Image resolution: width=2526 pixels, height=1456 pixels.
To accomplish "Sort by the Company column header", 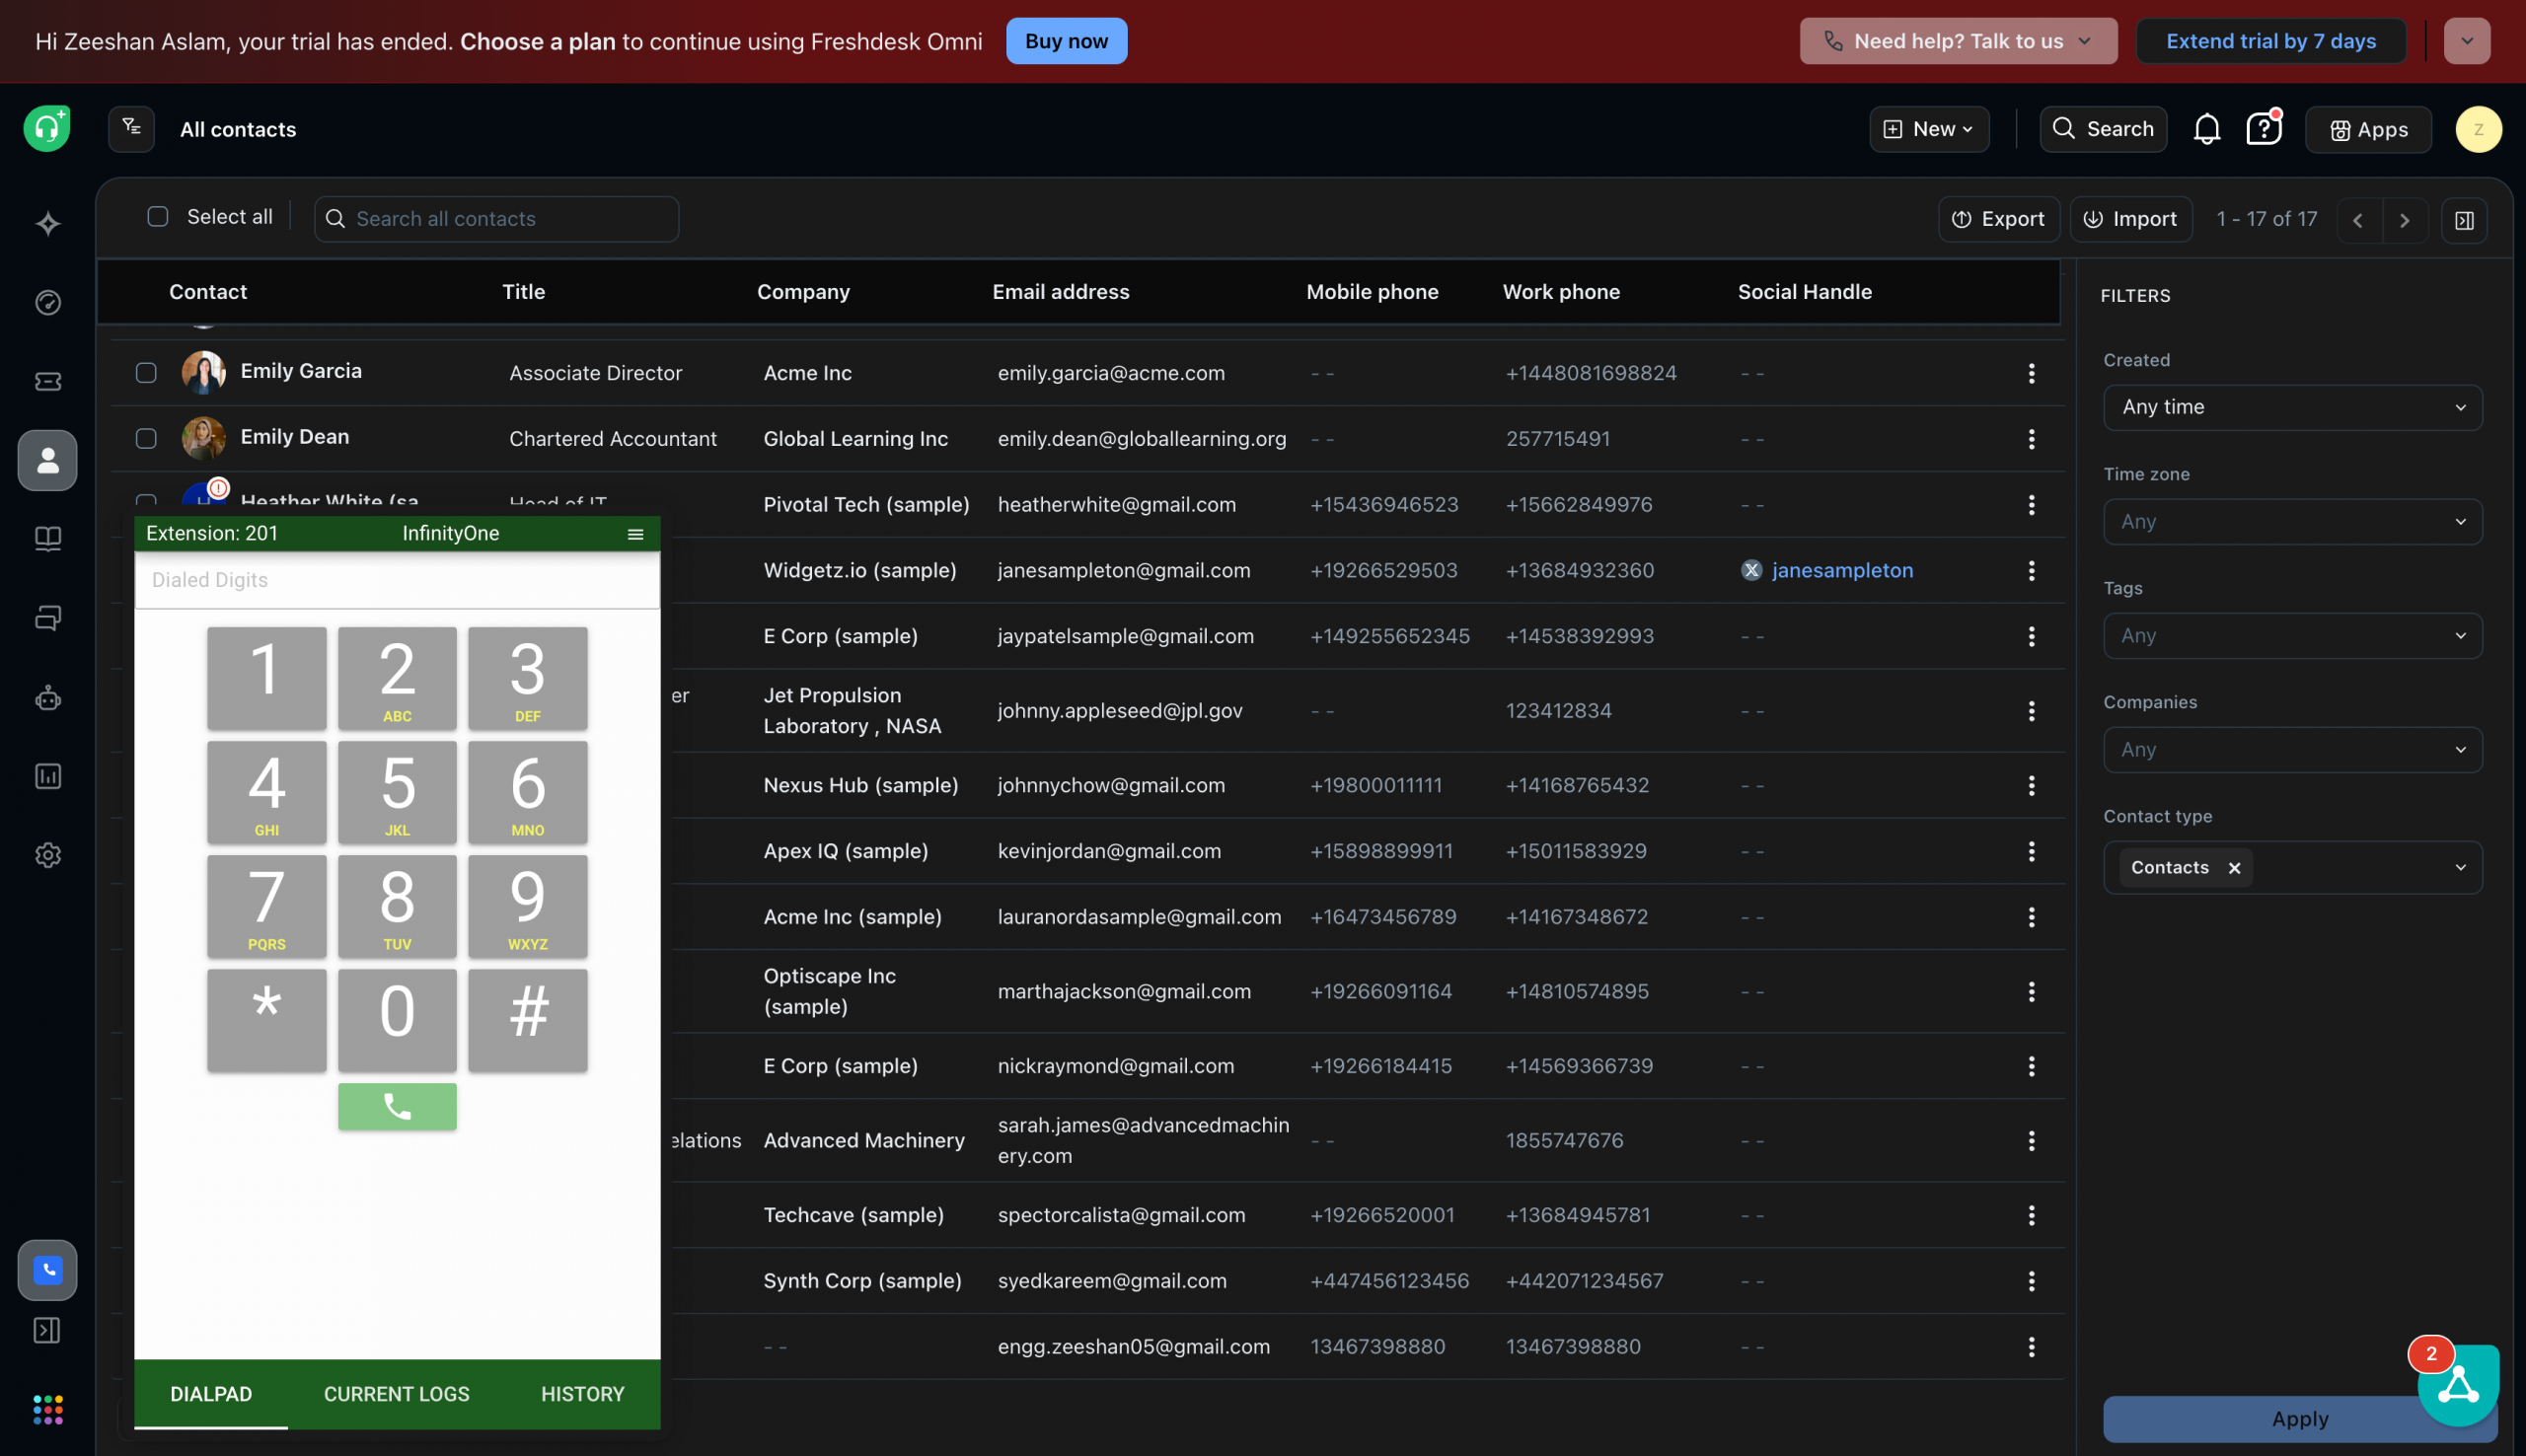I will (x=803, y=292).
